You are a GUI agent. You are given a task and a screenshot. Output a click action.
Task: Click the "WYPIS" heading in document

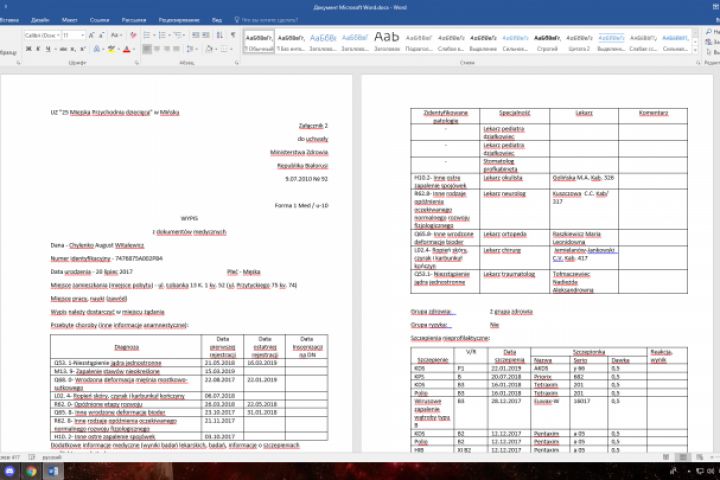point(189,219)
